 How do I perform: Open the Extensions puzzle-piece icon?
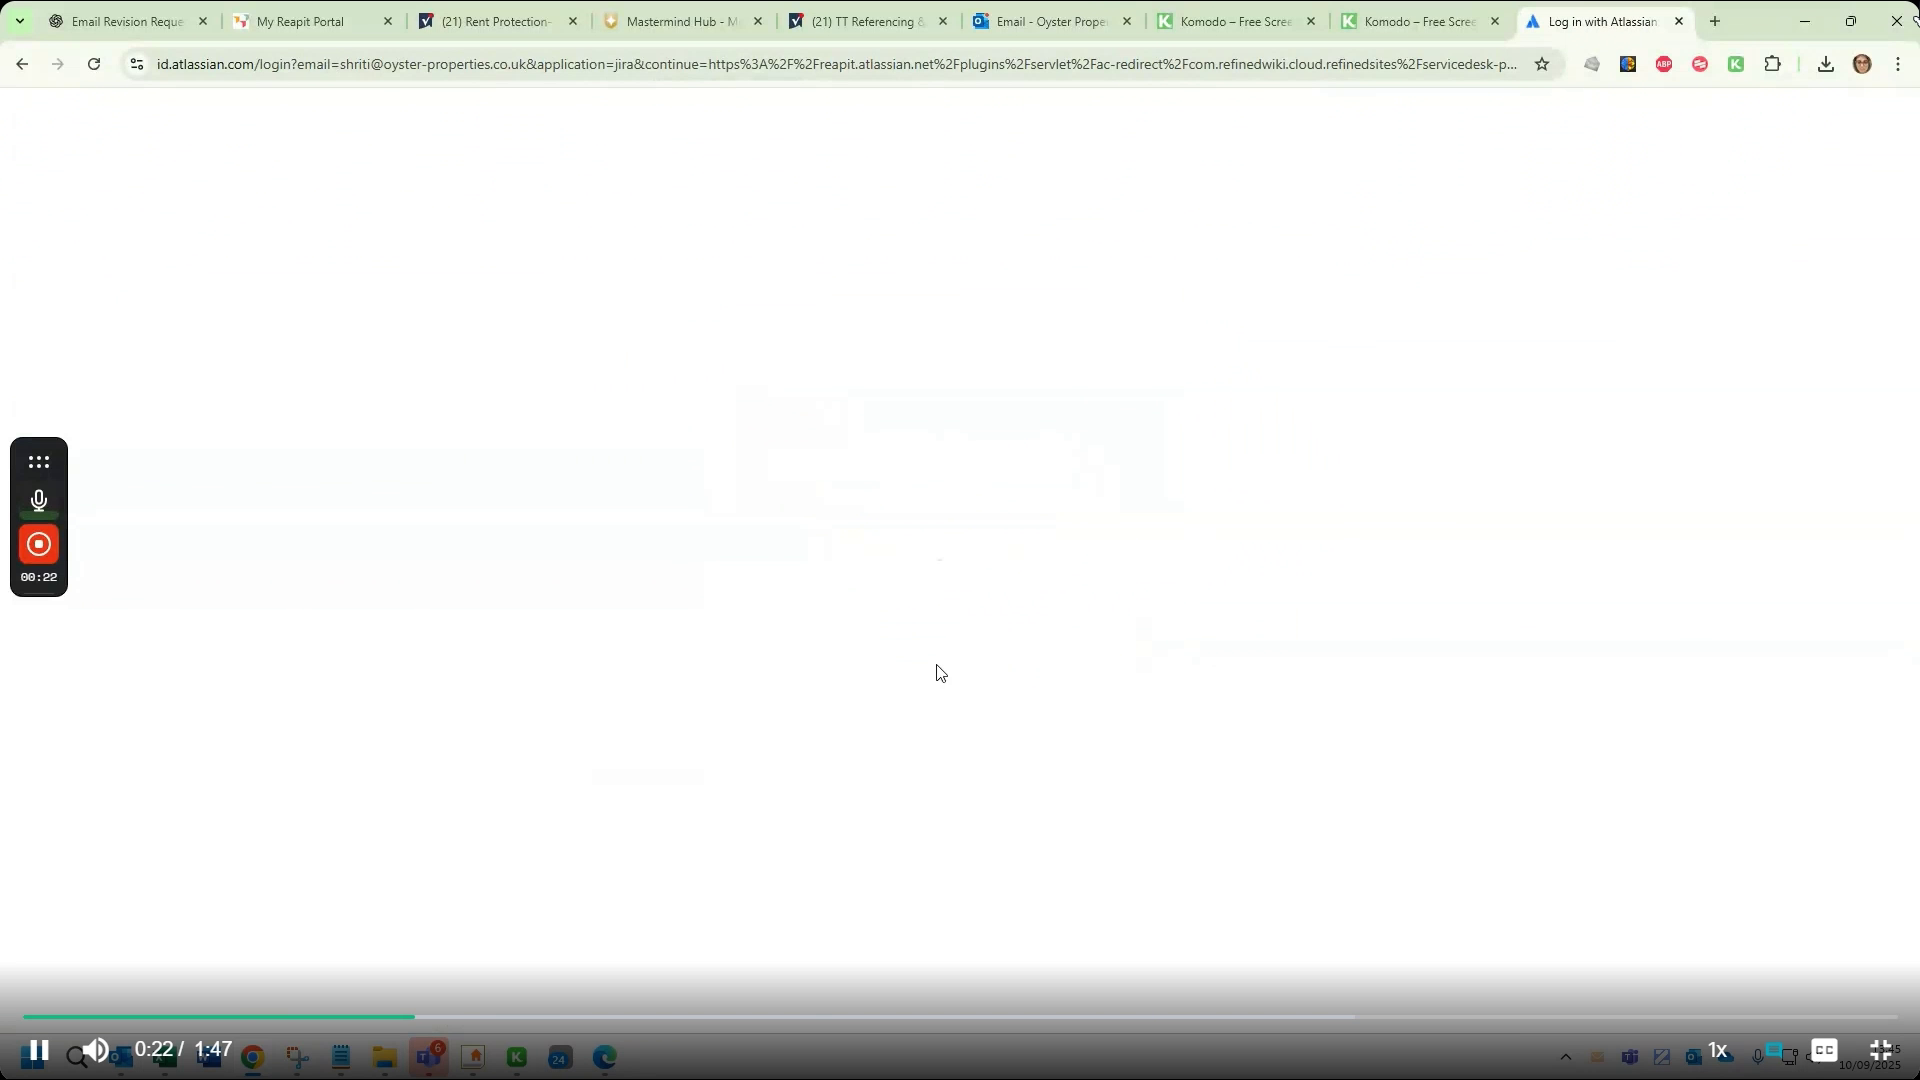pyautogui.click(x=1773, y=64)
